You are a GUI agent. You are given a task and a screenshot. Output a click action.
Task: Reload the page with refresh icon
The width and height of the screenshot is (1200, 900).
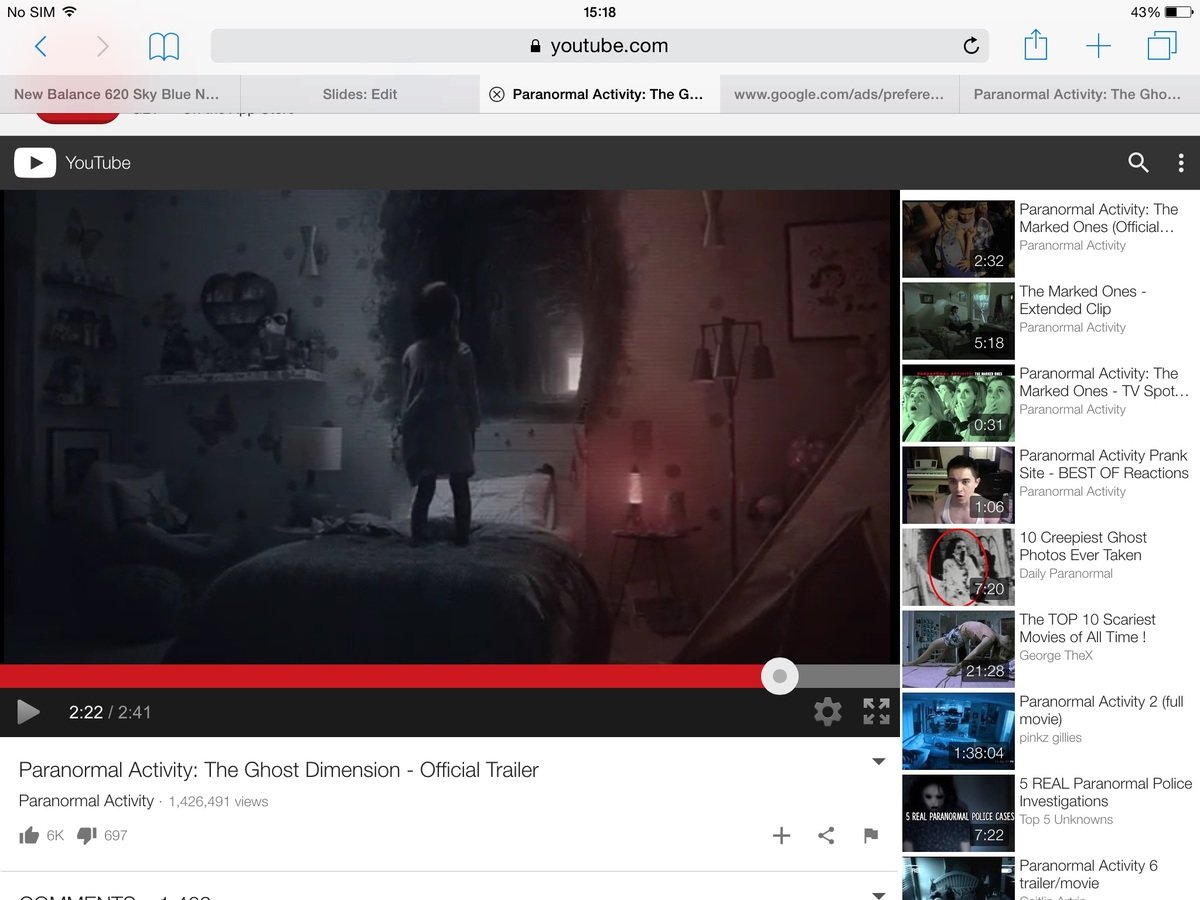(x=970, y=46)
